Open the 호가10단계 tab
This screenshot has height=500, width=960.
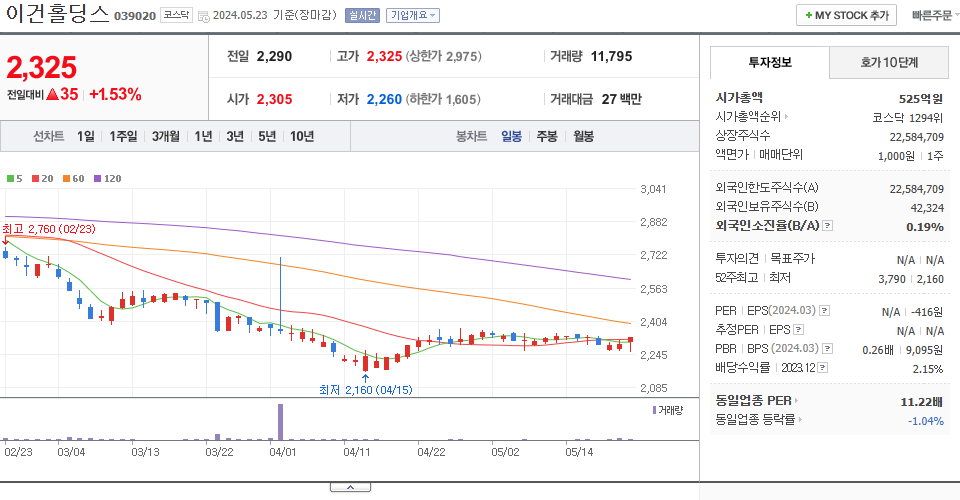click(889, 62)
